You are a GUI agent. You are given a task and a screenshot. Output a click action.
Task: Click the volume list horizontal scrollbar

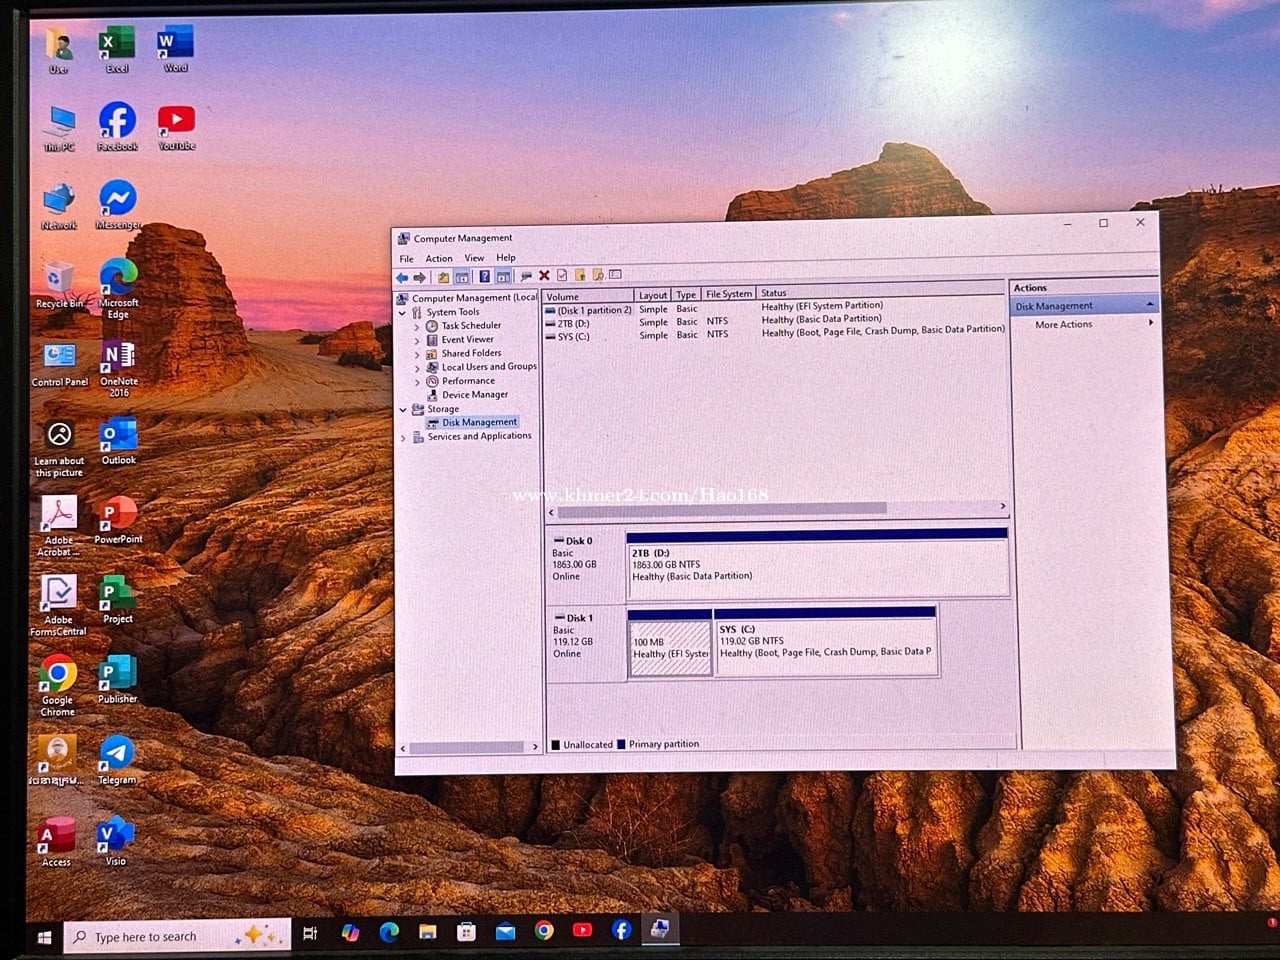coord(720,509)
